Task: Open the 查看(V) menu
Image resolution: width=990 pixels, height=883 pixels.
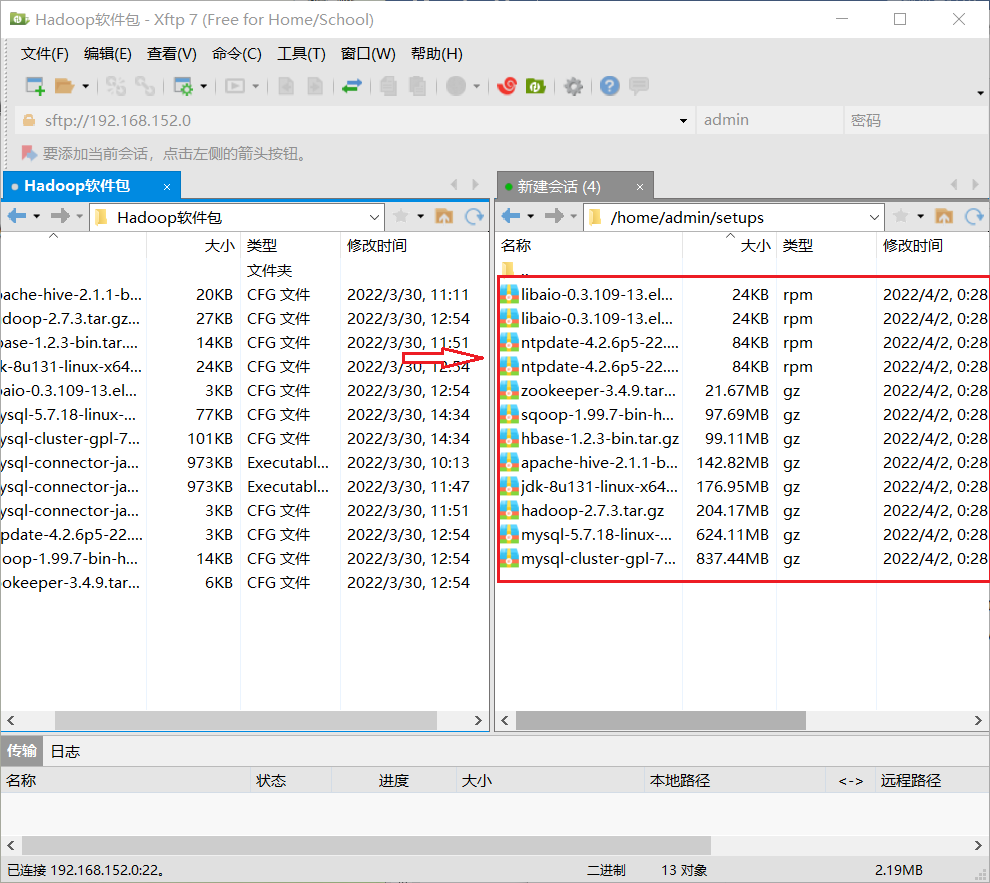Action: 172,54
